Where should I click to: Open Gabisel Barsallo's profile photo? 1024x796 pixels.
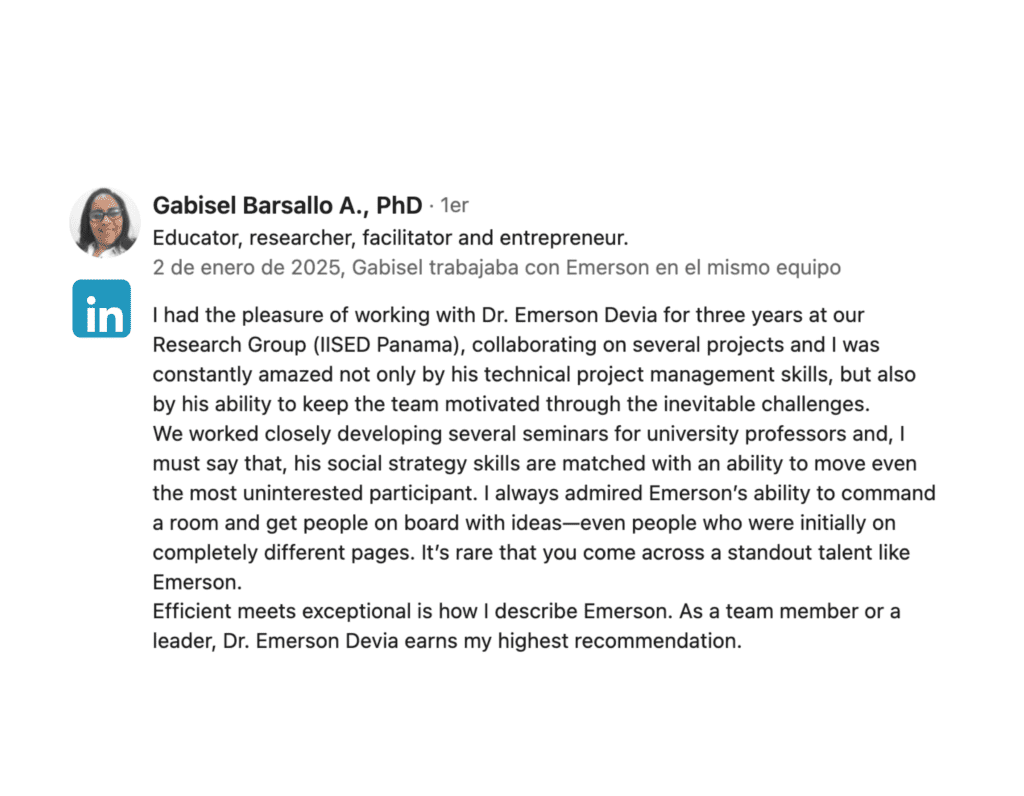tap(104, 221)
